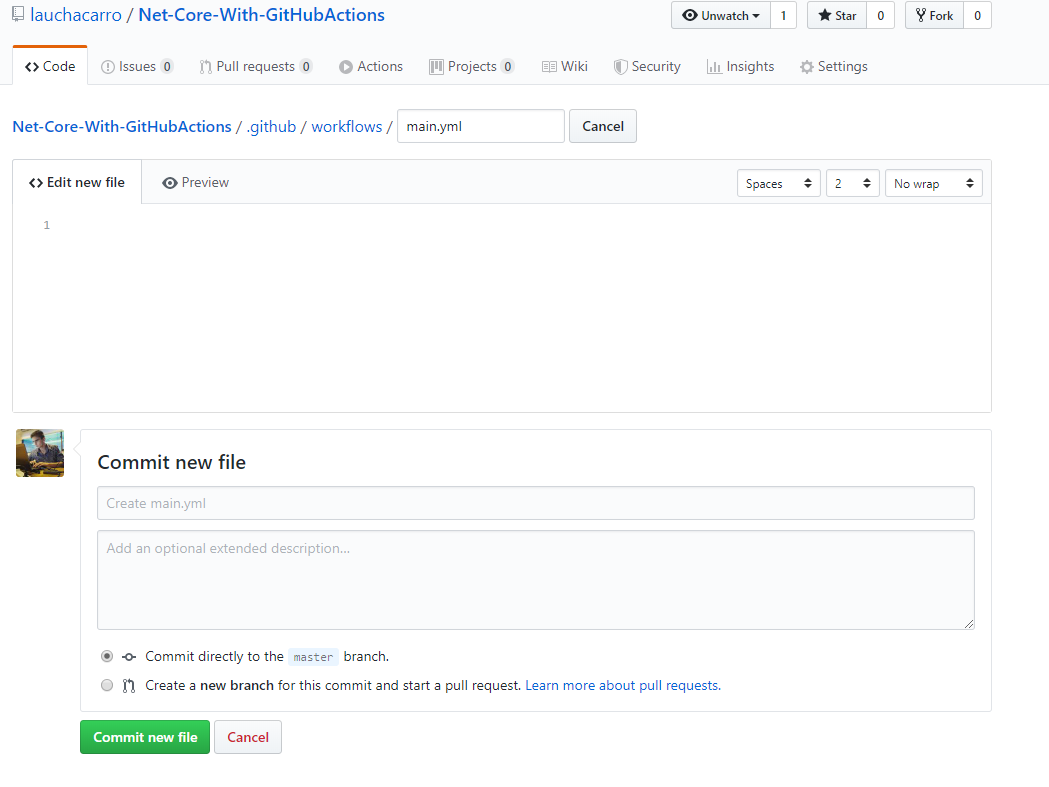
Task: Open the watchers count next to Unwatch
Action: 783,15
